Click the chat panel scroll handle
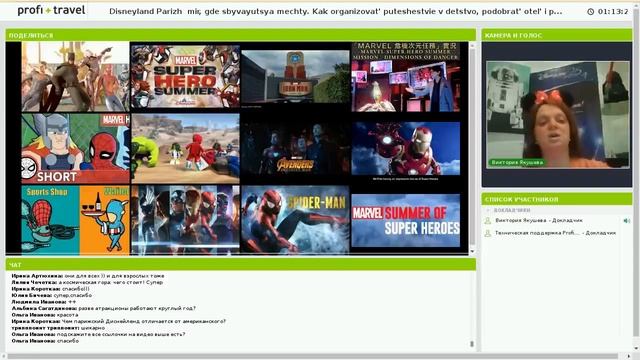Image resolution: width=640 pixels, height=360 pixels. pyautogui.click(x=472, y=344)
